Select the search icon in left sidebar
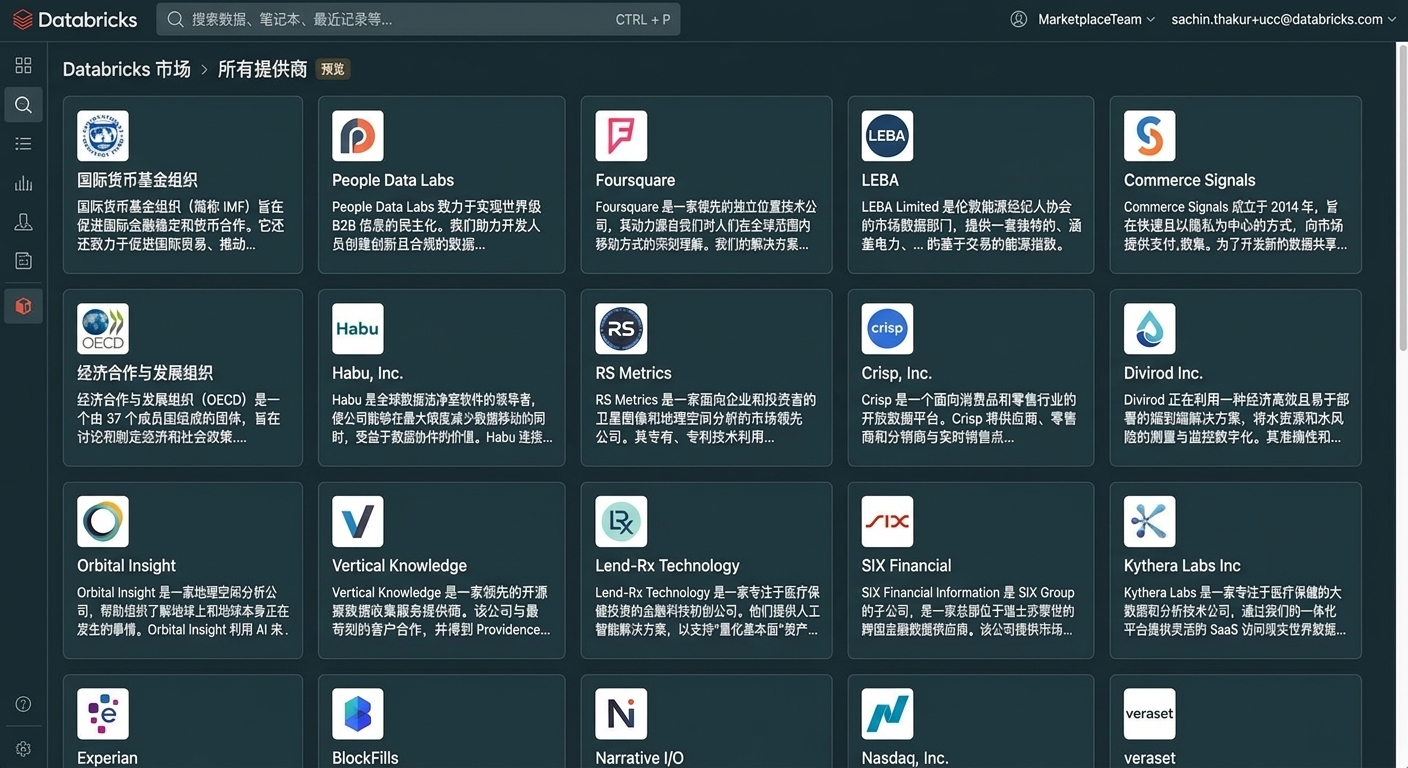Viewport: 1408px width, 768px height. pyautogui.click(x=23, y=105)
